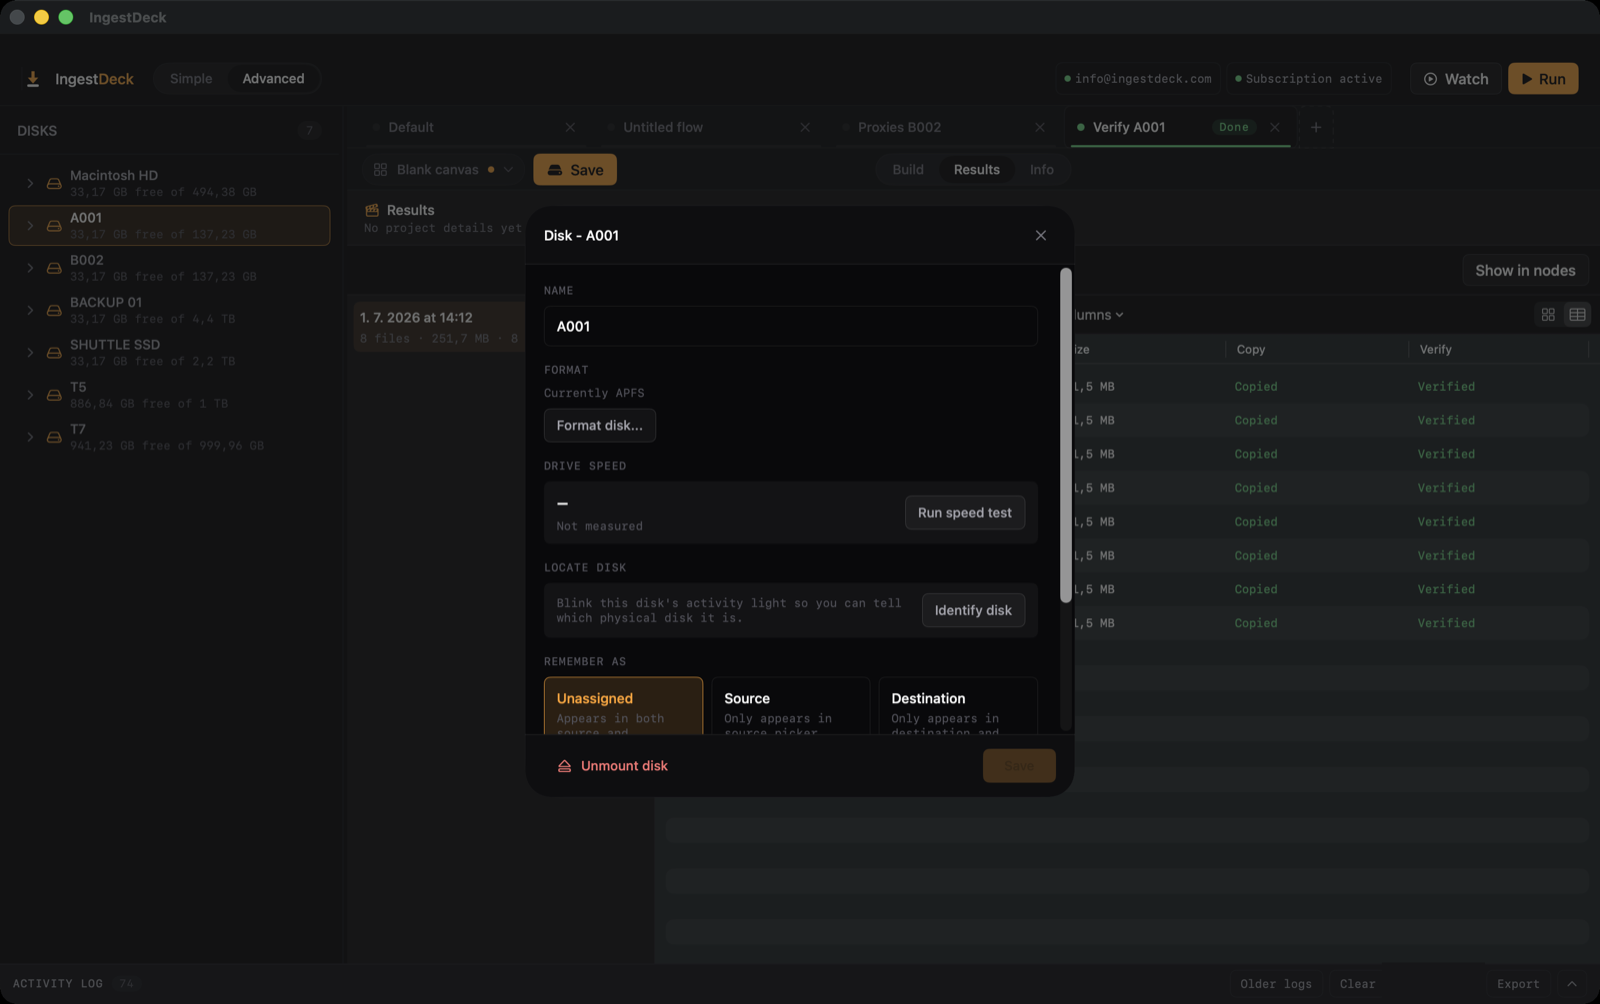Click the SHUTTLE SSD disk icon
The width and height of the screenshot is (1600, 1004).
pyautogui.click(x=54, y=353)
